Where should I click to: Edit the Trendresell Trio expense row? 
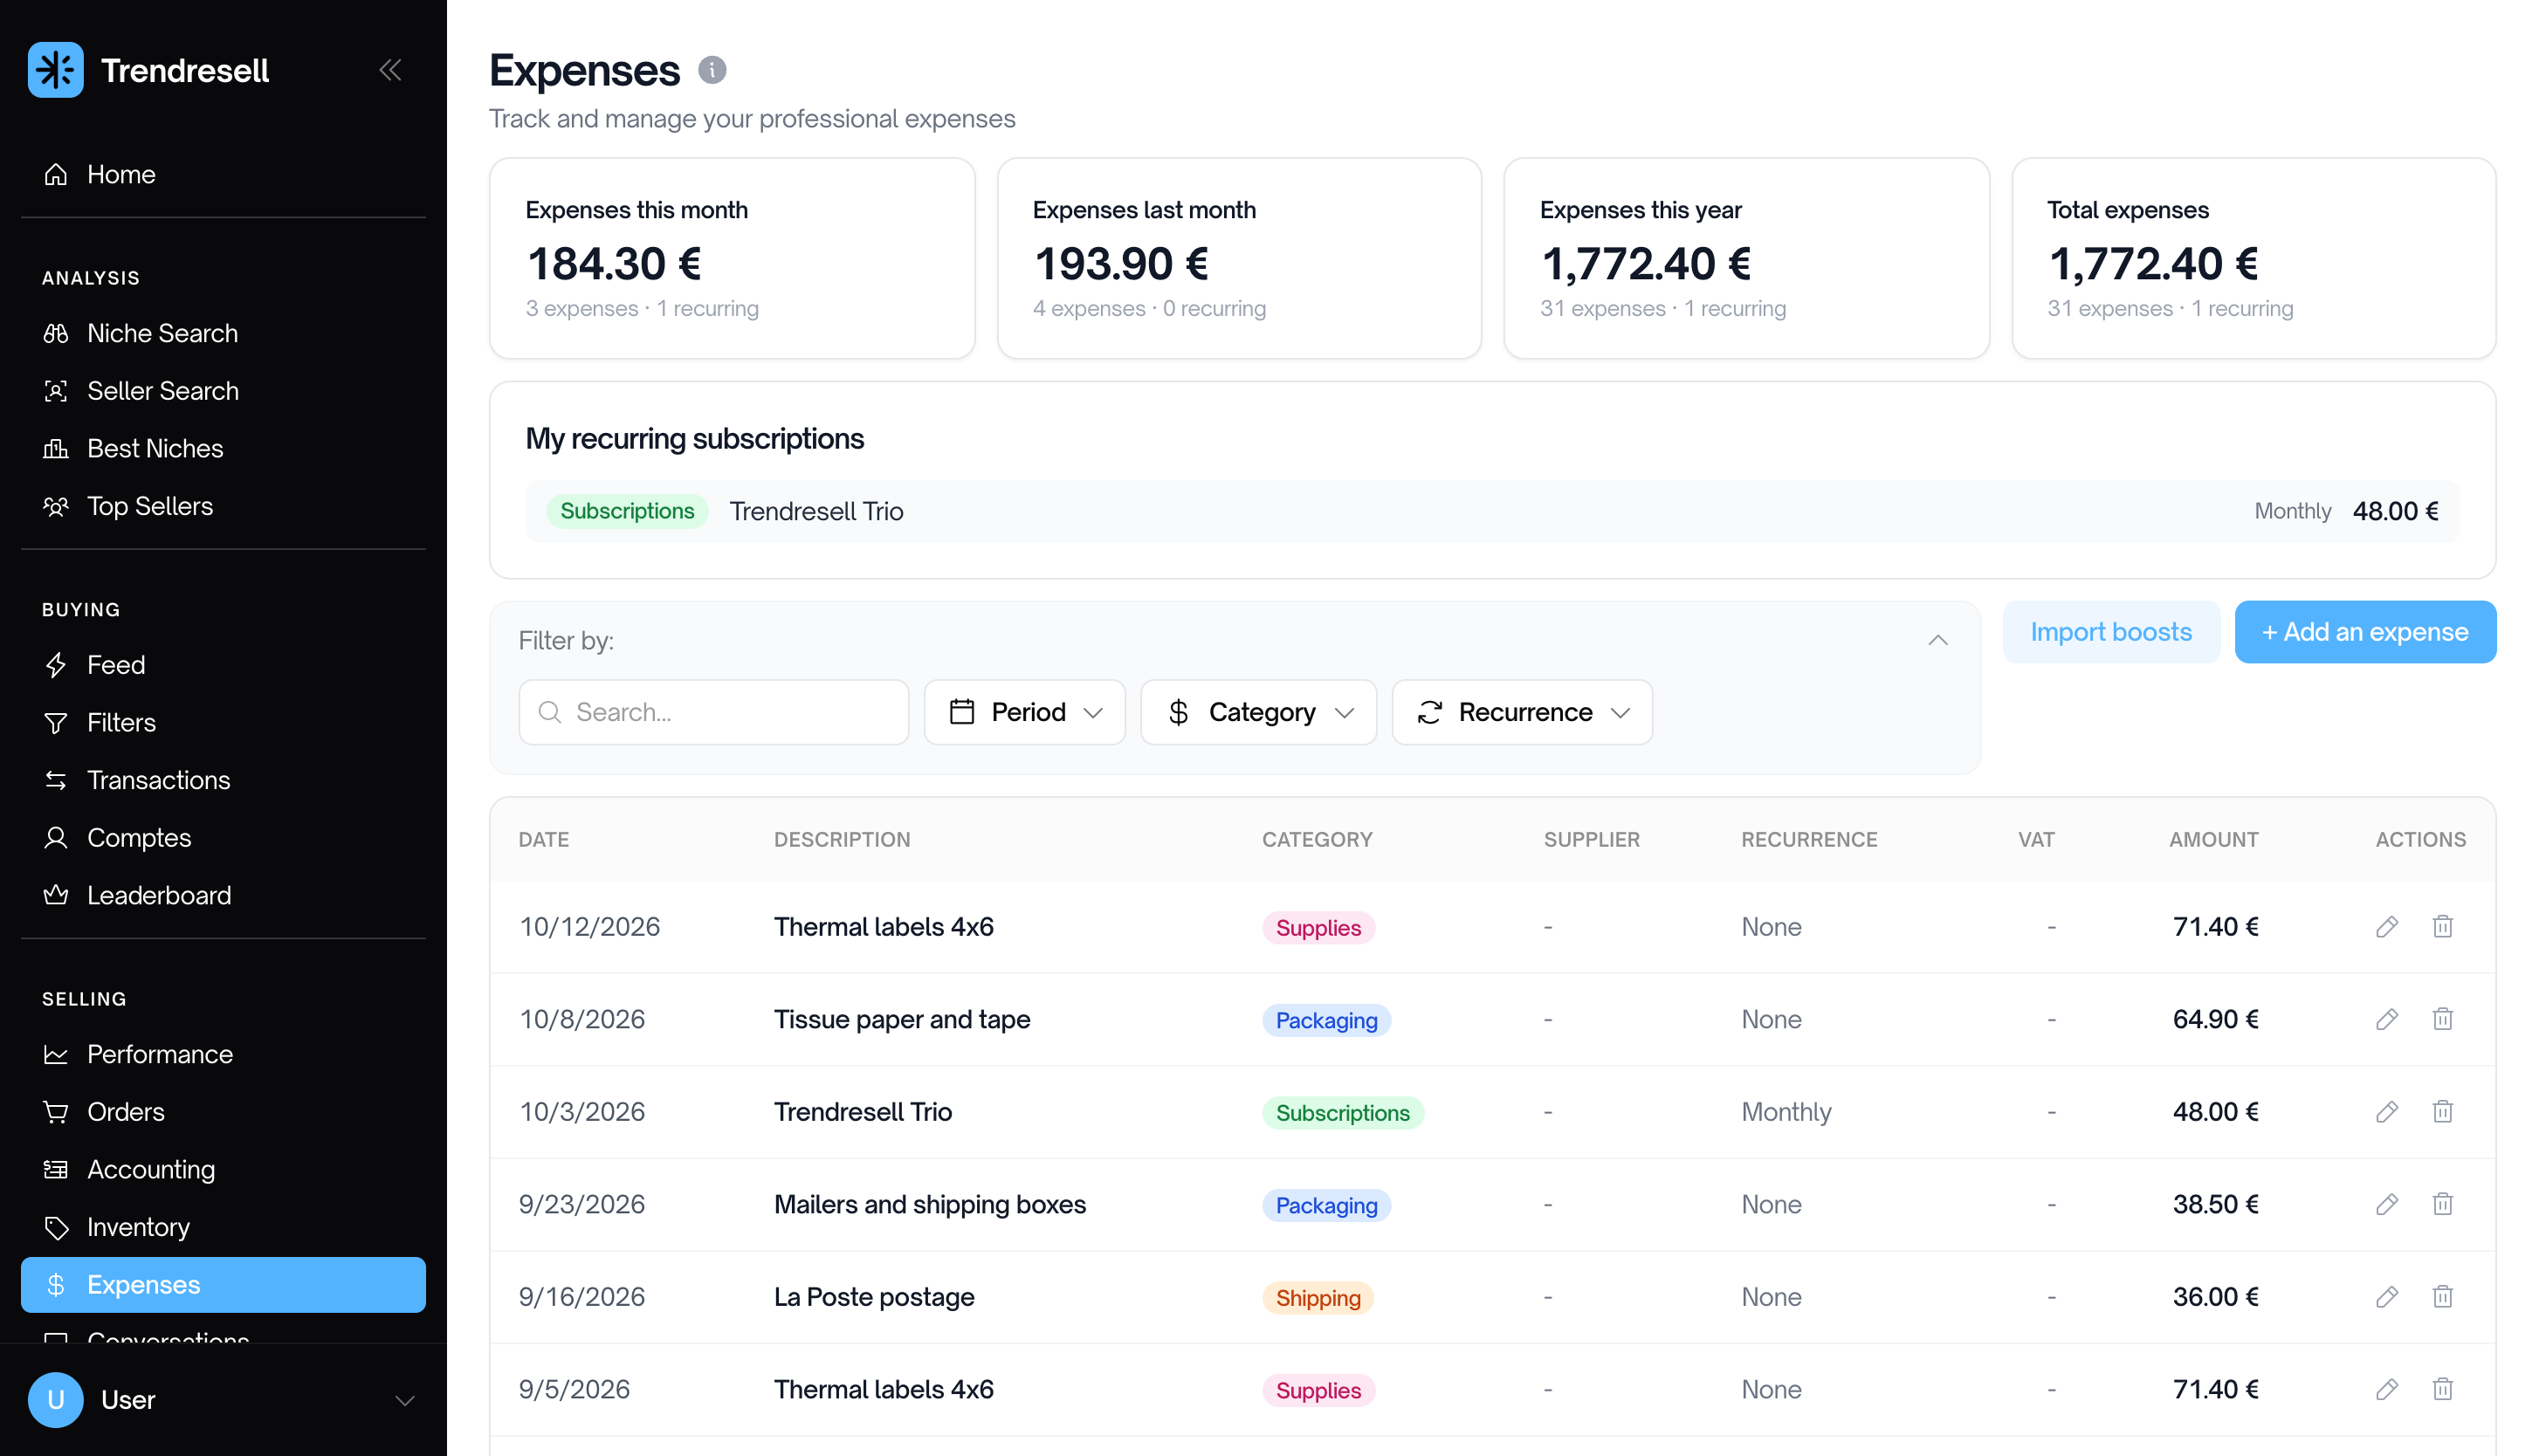[x=2386, y=1112]
